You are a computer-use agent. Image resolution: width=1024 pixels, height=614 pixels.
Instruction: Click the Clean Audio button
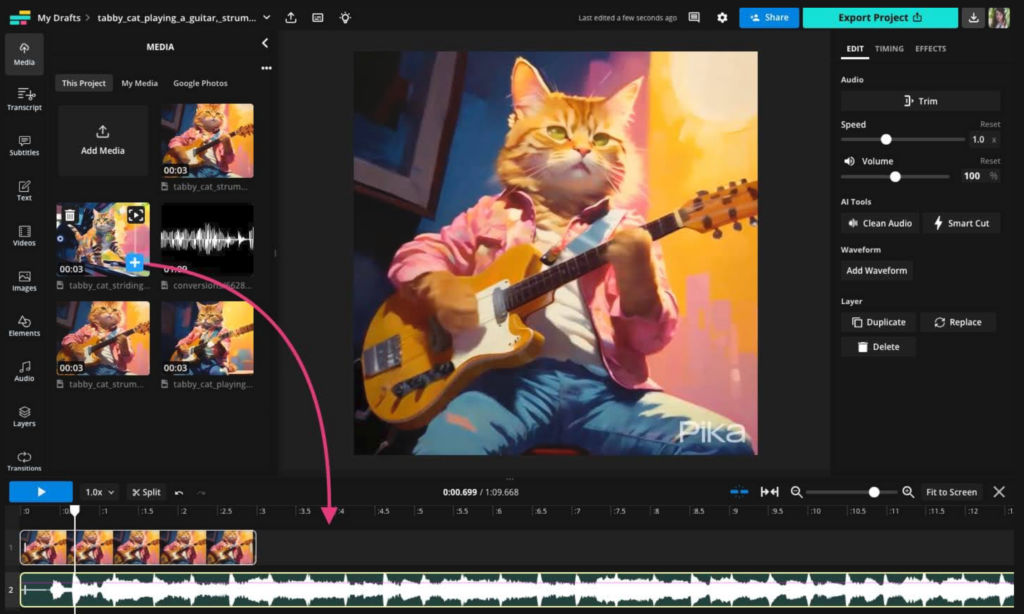tap(878, 222)
